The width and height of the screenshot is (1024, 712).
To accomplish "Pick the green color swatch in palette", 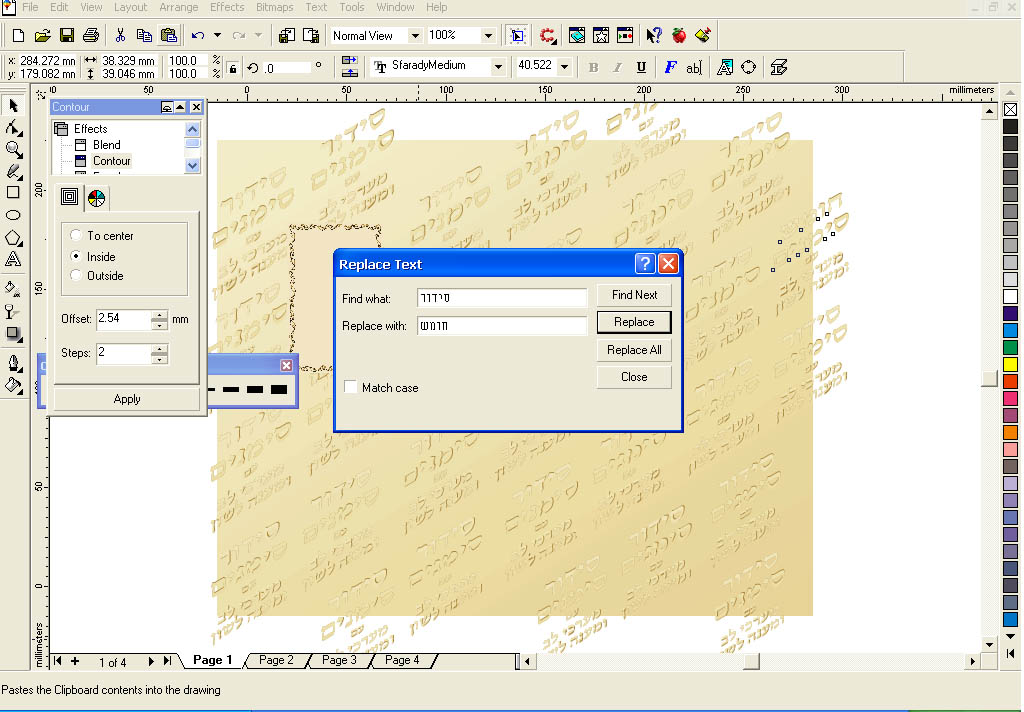I will tap(1010, 348).
